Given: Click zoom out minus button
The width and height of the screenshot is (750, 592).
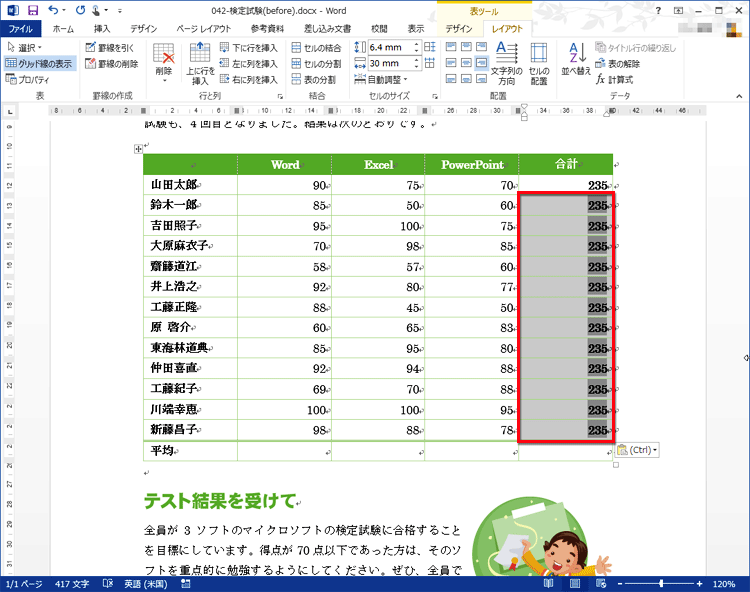Looking at the screenshot, I should pos(620,584).
